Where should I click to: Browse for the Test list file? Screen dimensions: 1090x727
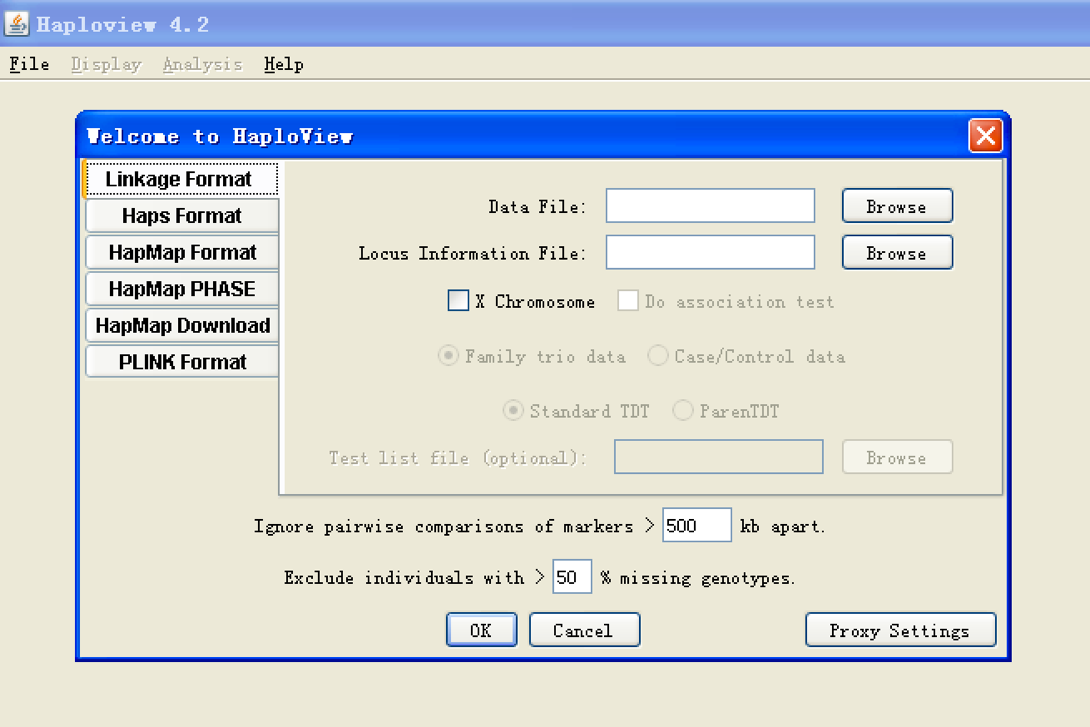click(x=897, y=457)
